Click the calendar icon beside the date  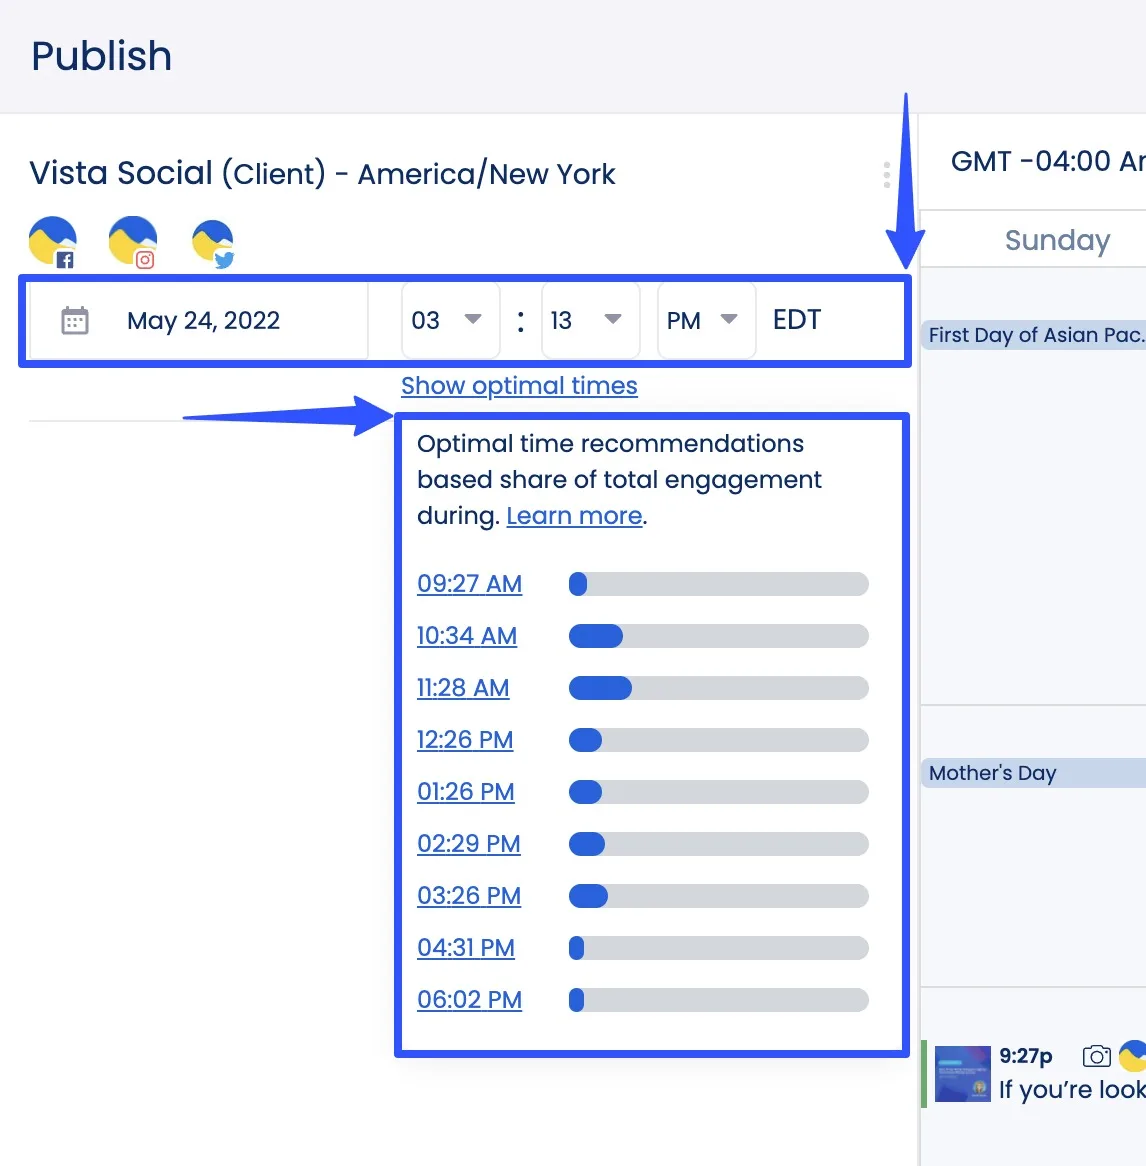point(75,321)
